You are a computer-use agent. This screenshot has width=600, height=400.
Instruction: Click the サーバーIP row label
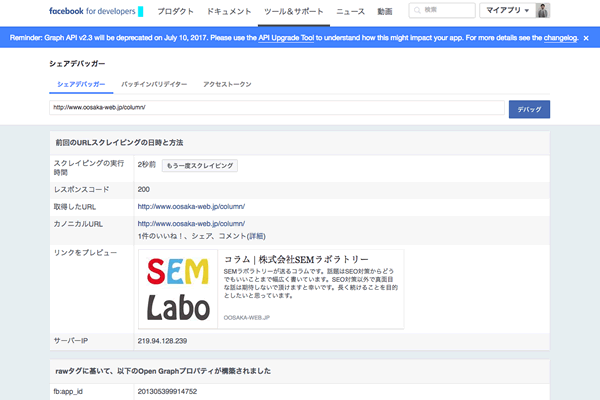click(71, 341)
